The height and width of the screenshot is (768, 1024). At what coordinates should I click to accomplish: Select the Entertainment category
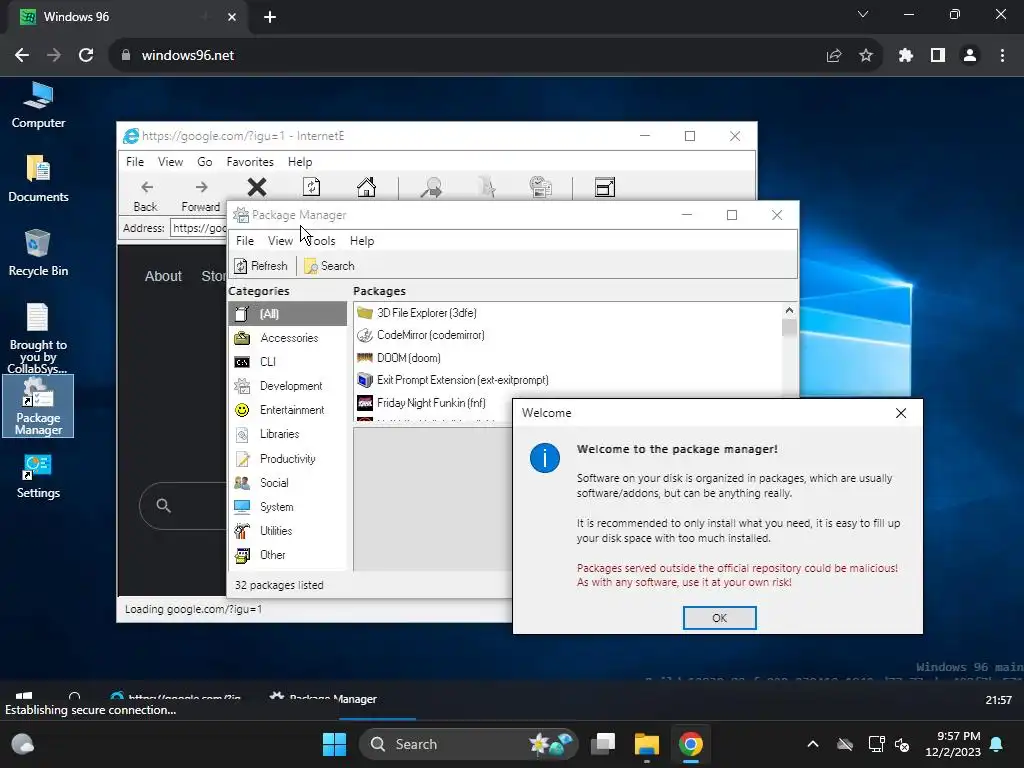click(287, 410)
